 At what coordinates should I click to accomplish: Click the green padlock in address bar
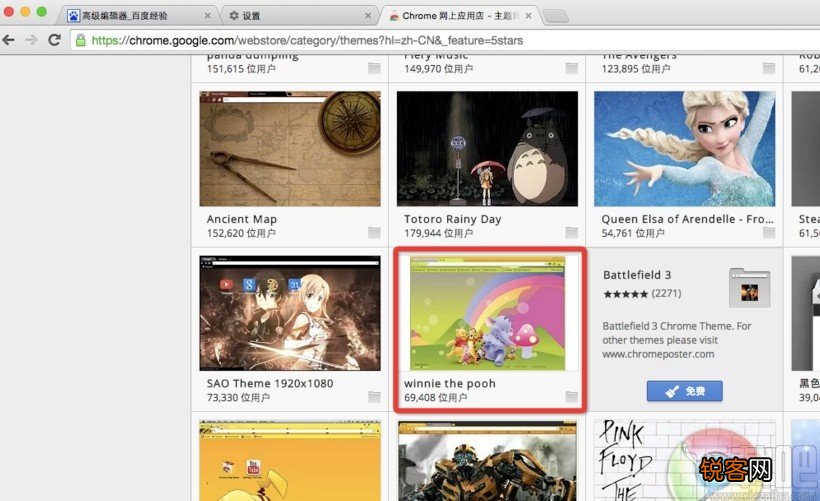(x=81, y=40)
